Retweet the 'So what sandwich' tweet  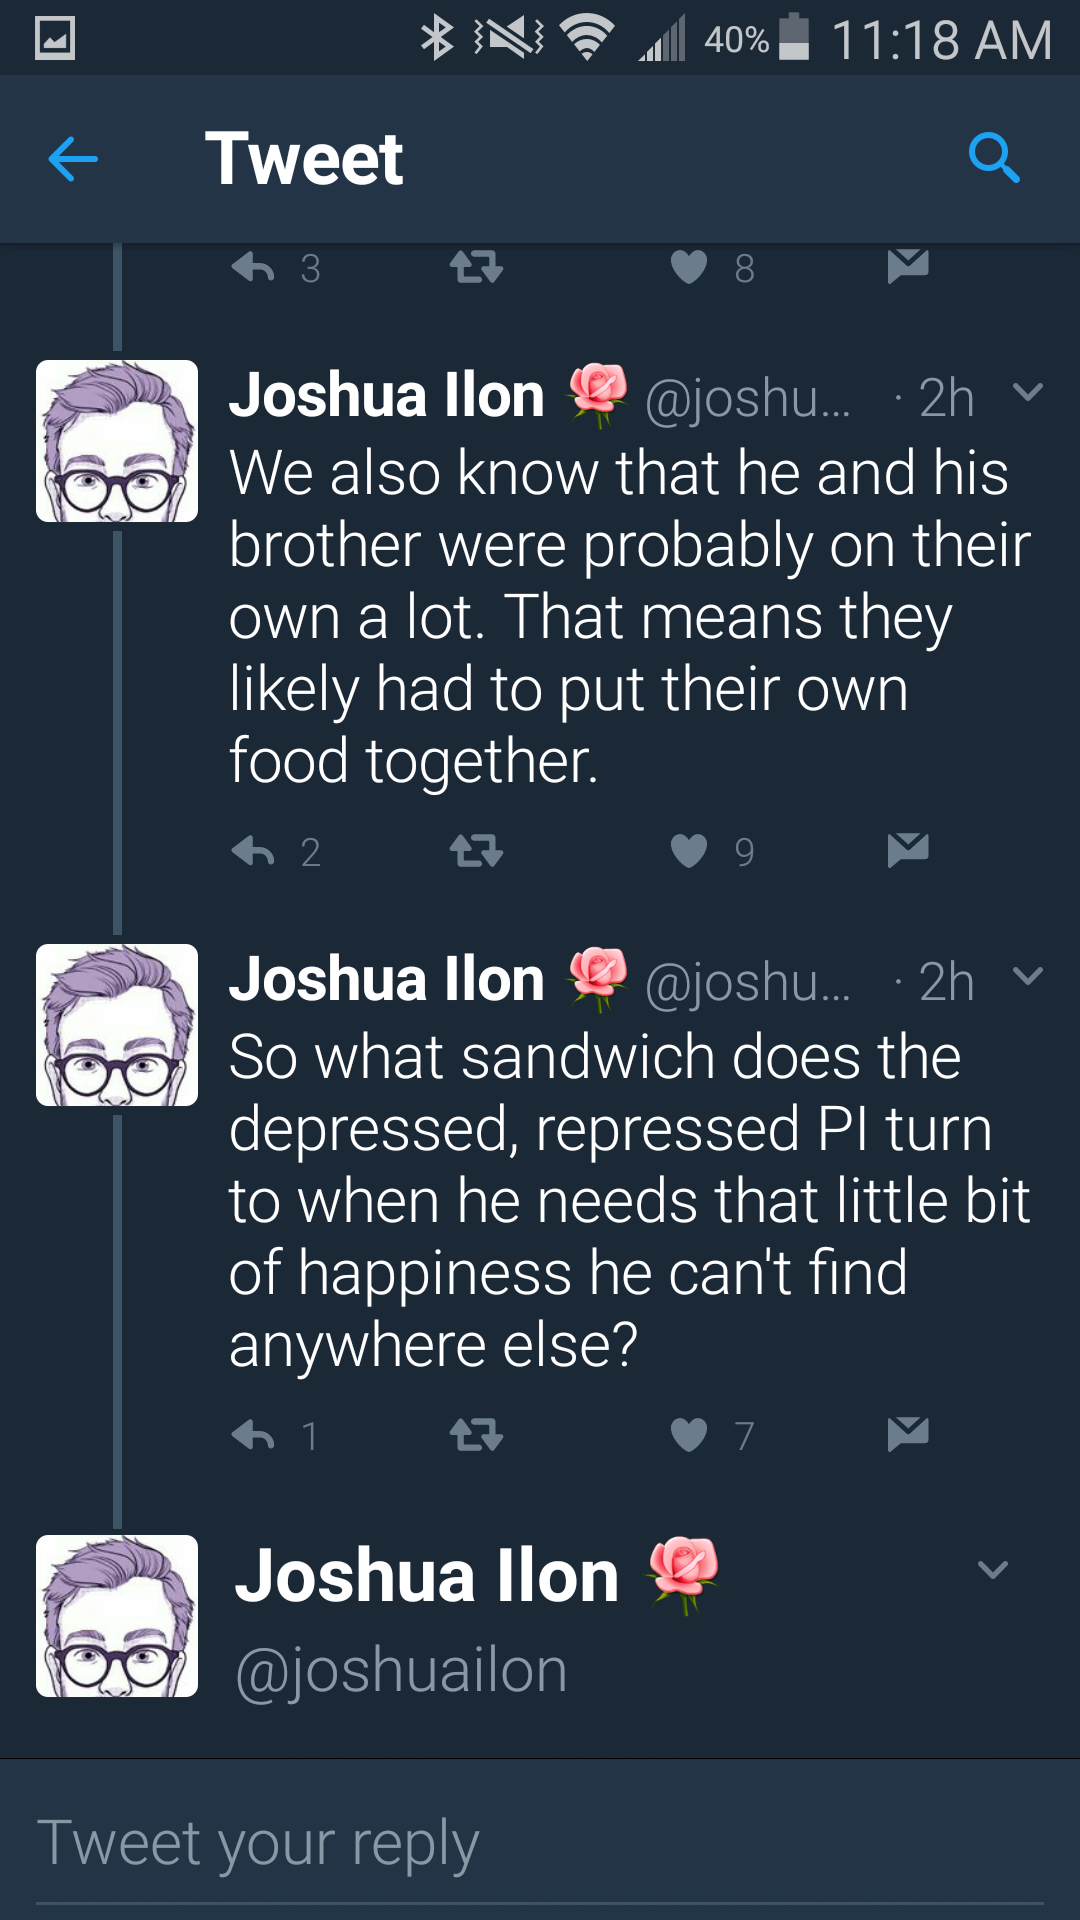click(x=476, y=1436)
